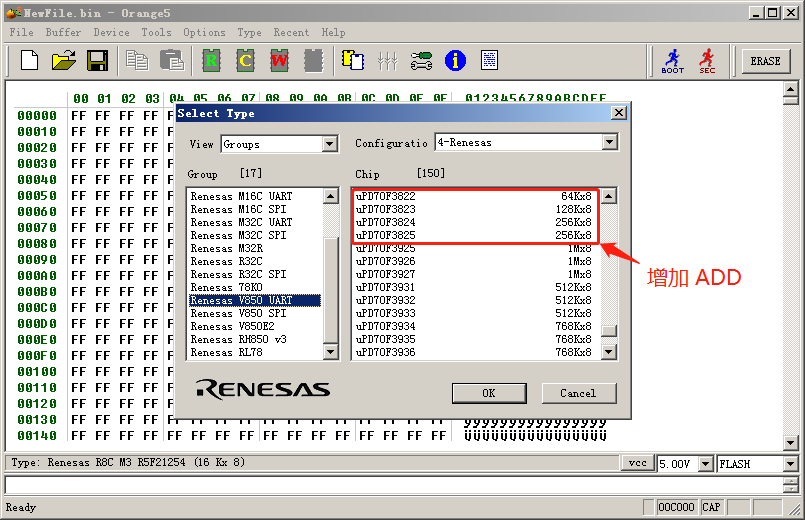Screen dimensions: 805x520
Task: Open the Buffer menu
Action: click(x=63, y=32)
